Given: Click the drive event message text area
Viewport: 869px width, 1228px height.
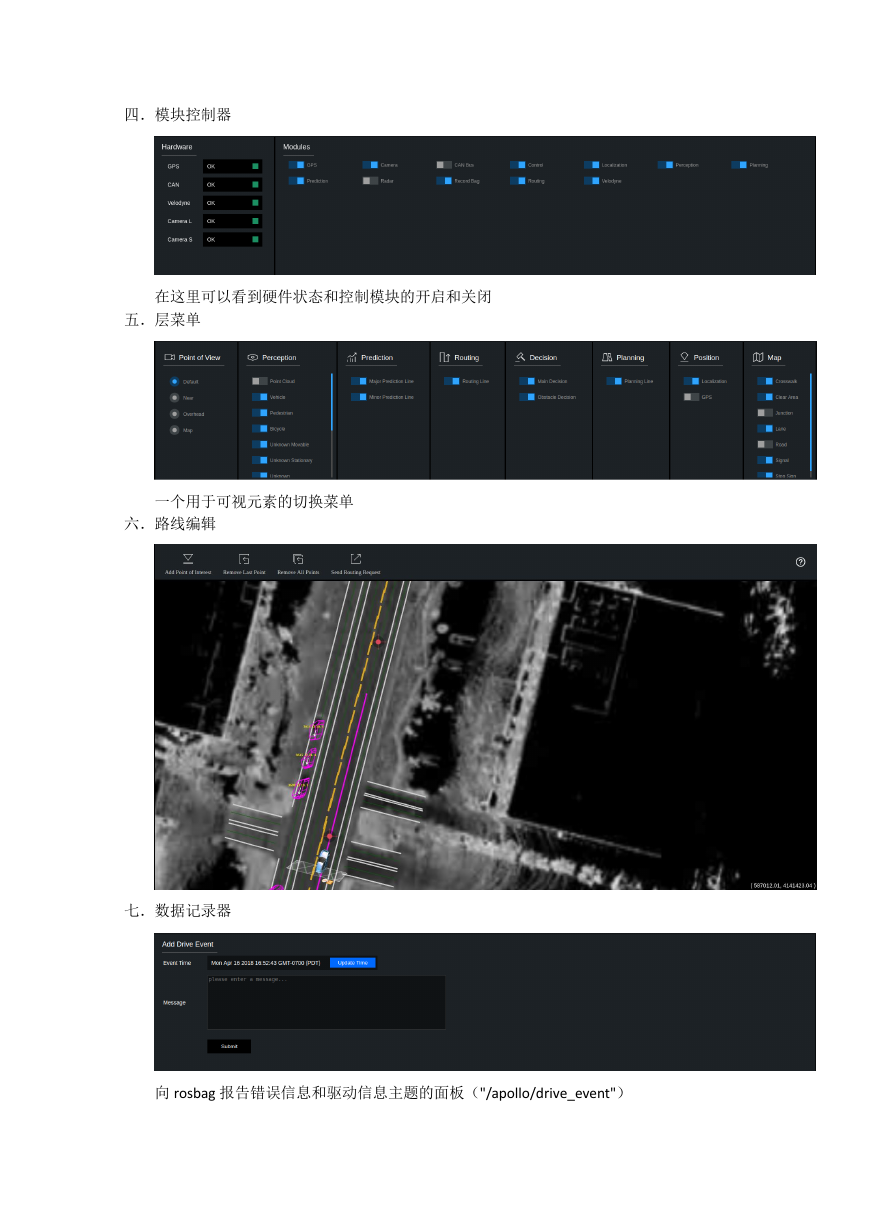Looking at the screenshot, I should point(326,1002).
